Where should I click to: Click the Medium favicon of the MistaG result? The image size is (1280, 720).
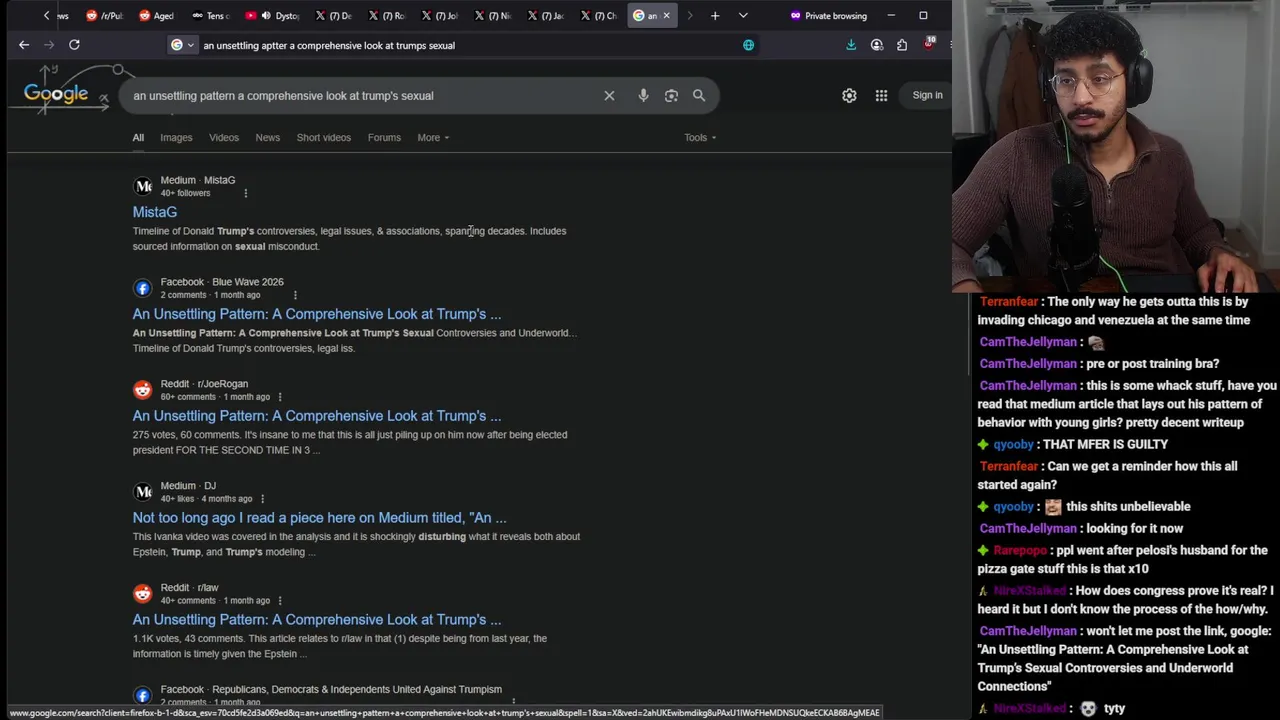143,186
